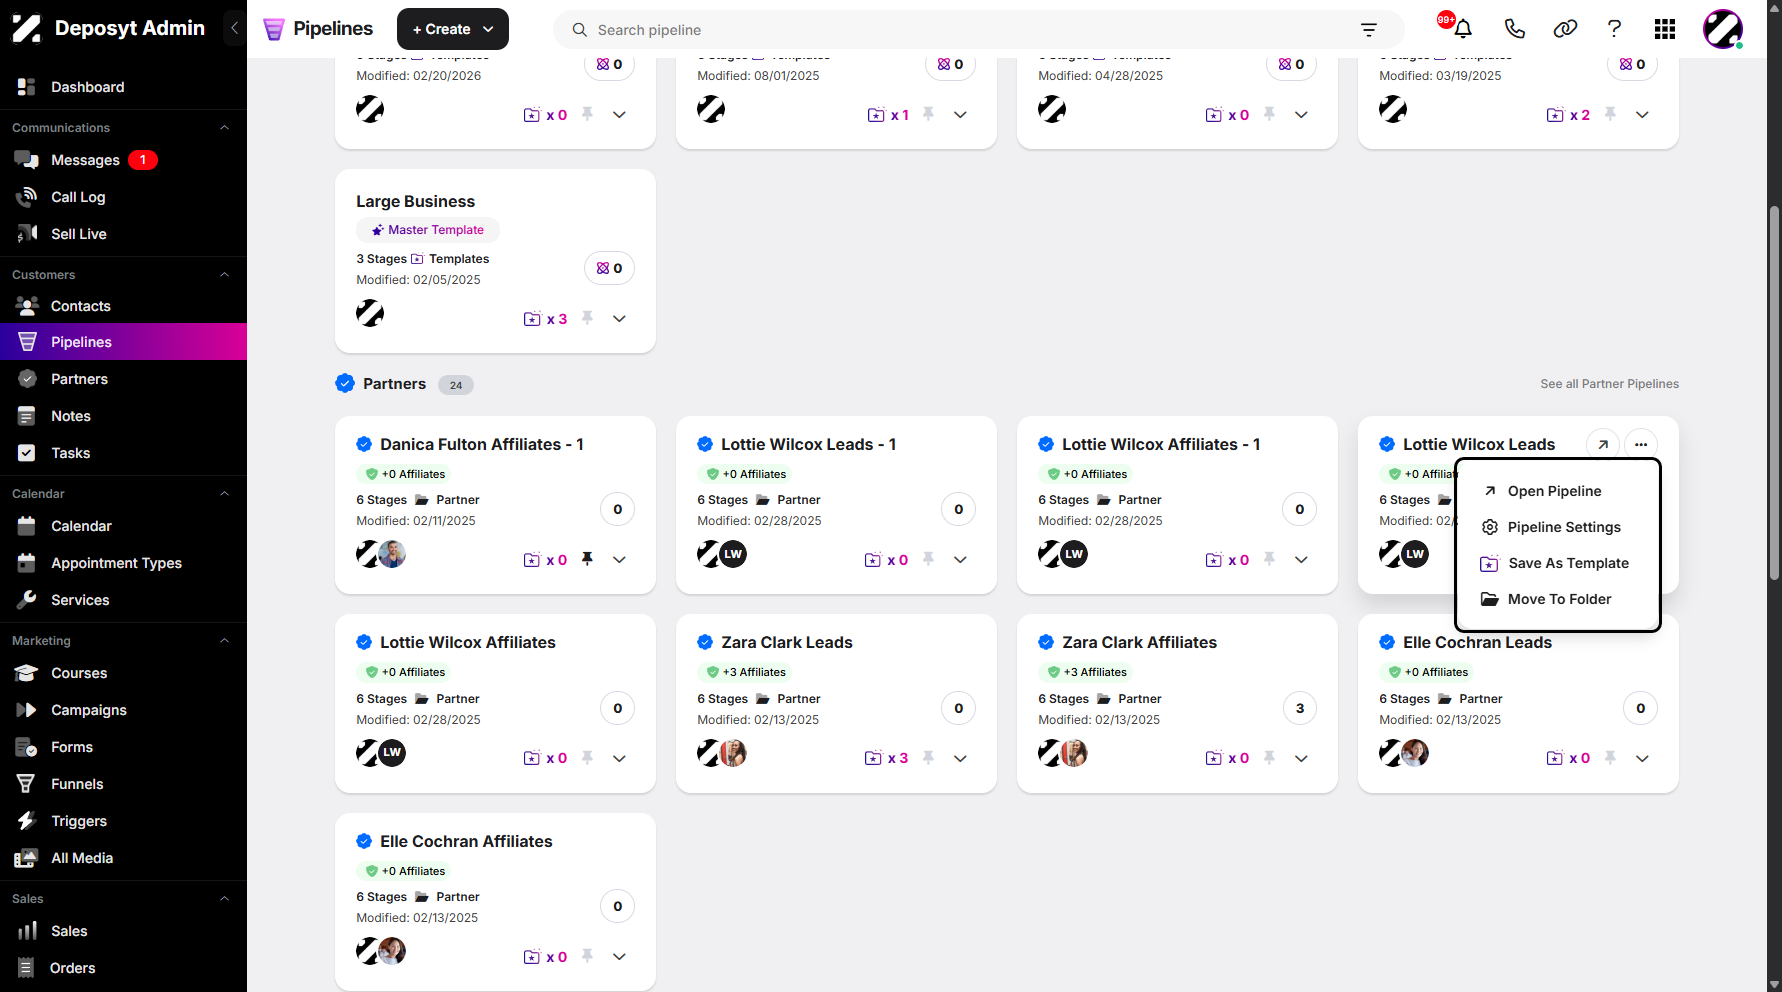Click the link chain icon in header
1782x992 pixels.
pos(1565,29)
